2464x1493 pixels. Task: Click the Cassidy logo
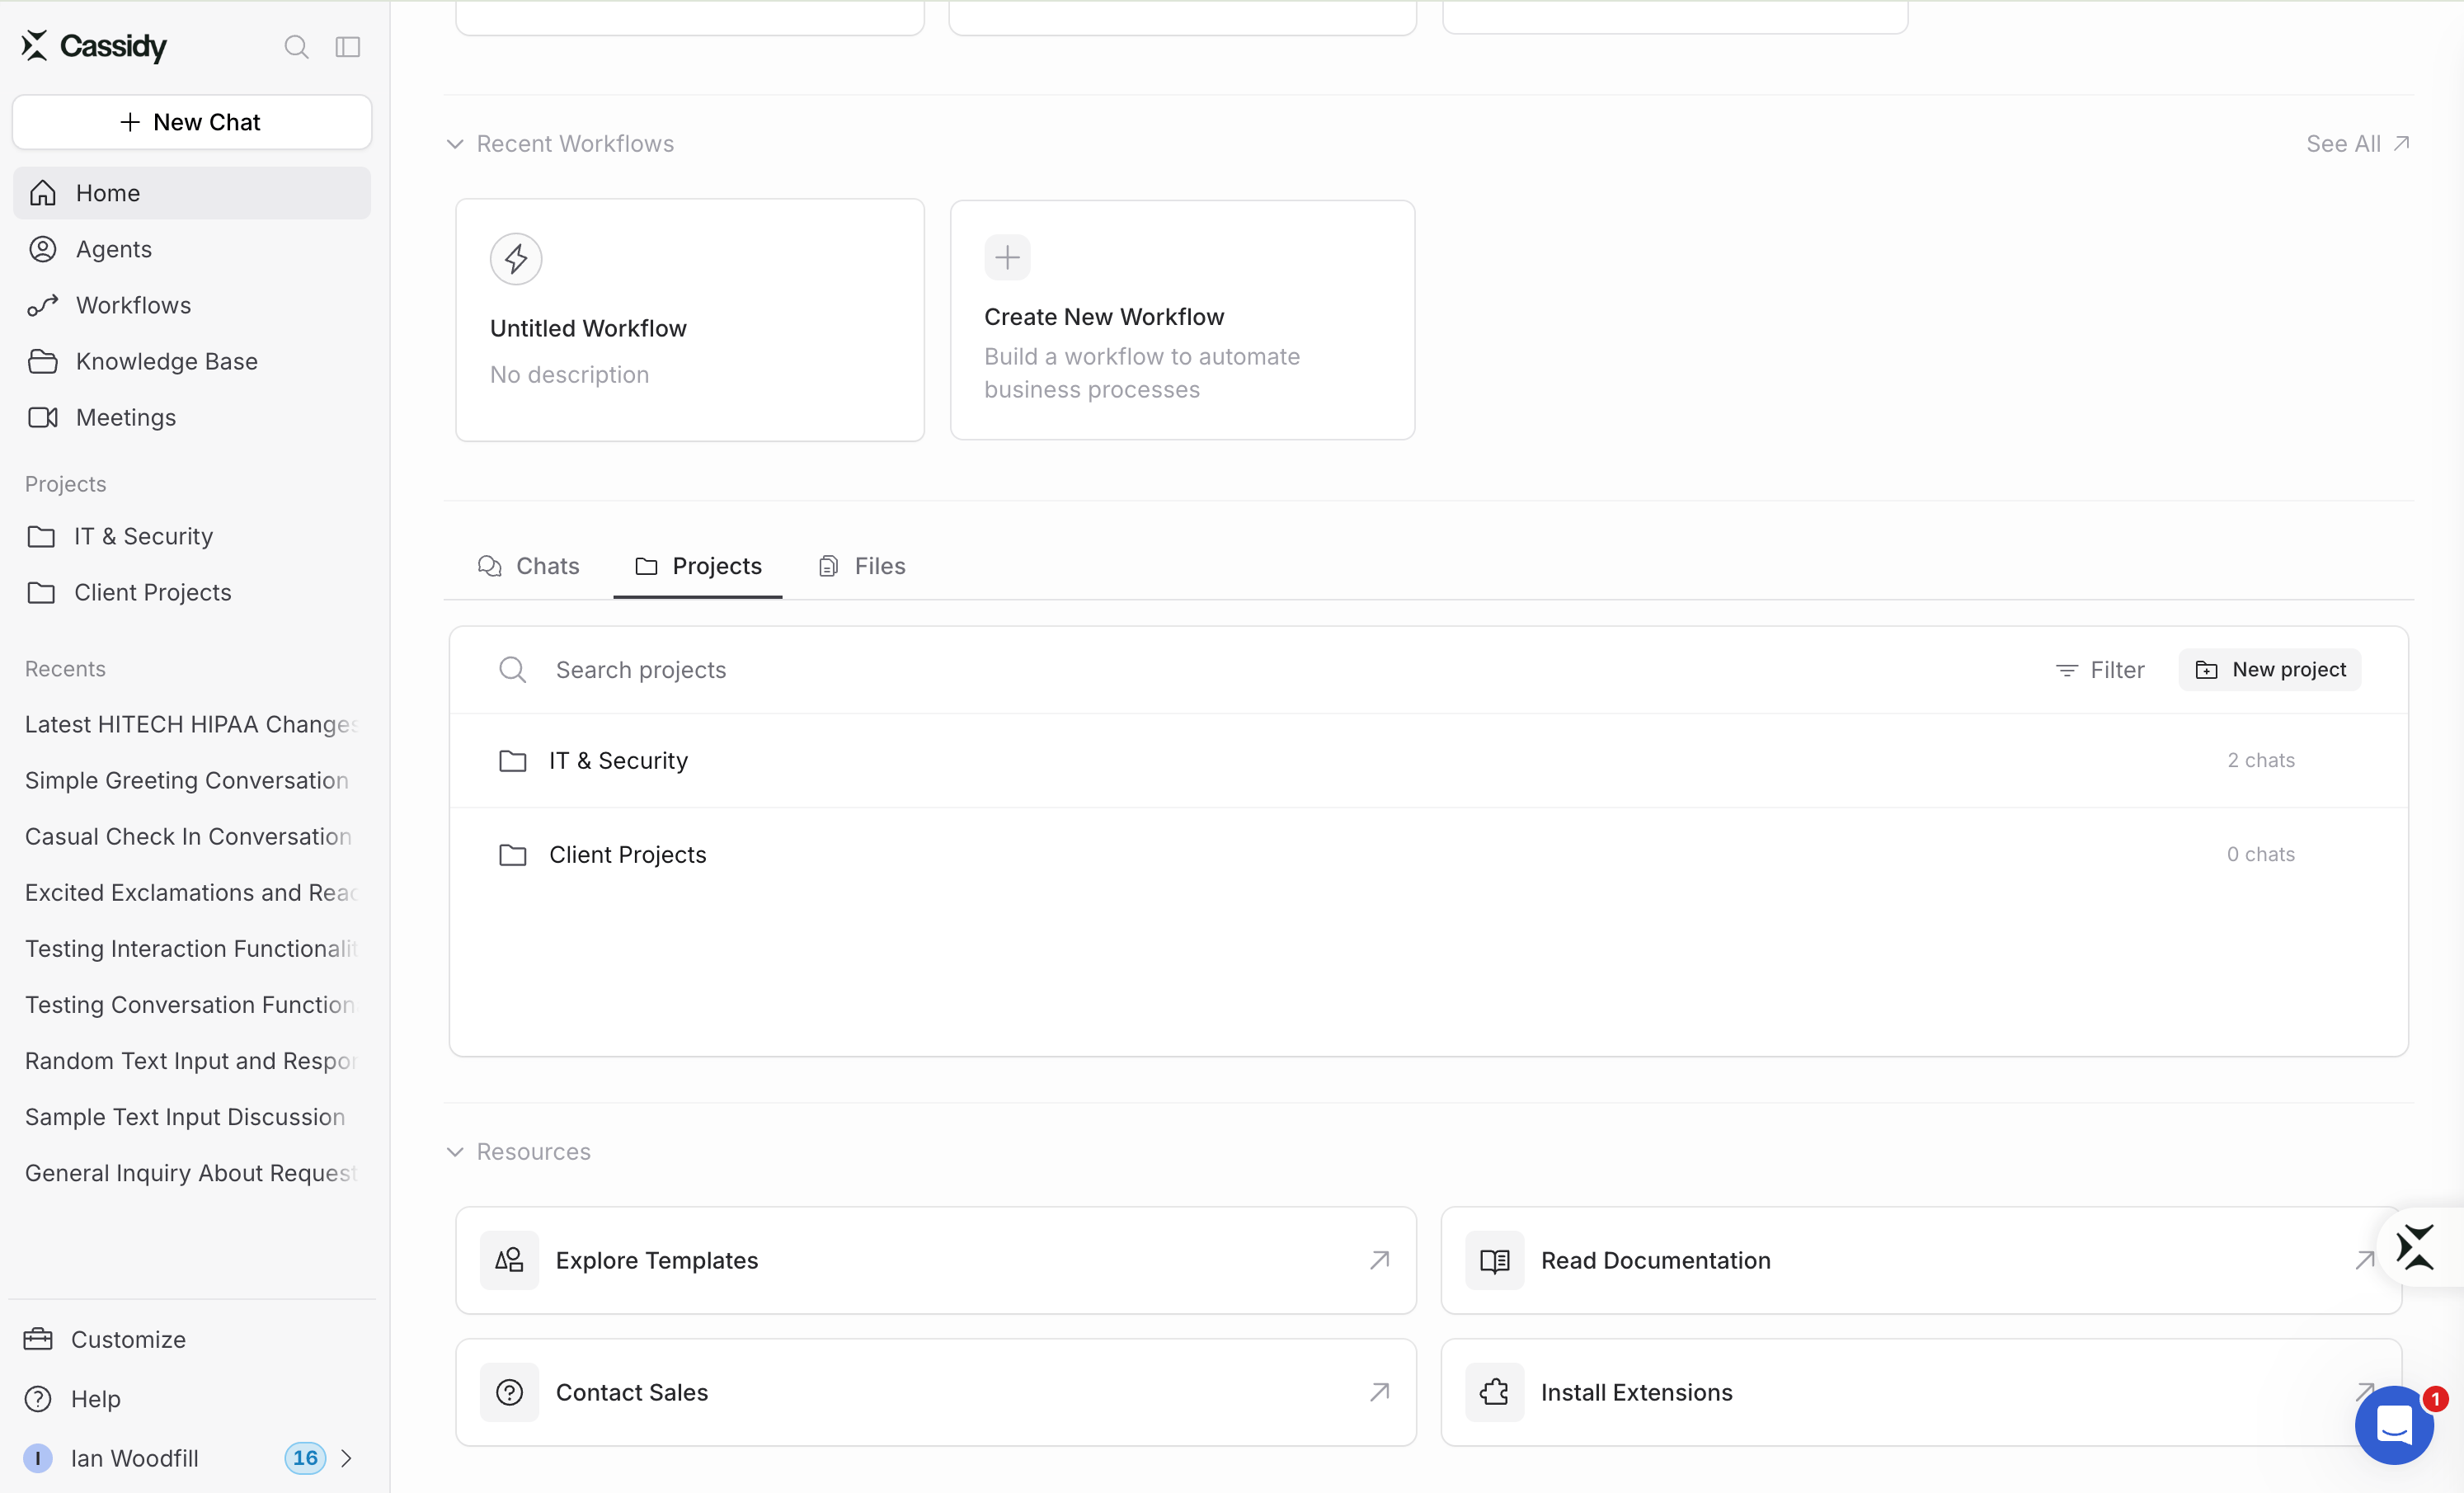click(x=94, y=46)
